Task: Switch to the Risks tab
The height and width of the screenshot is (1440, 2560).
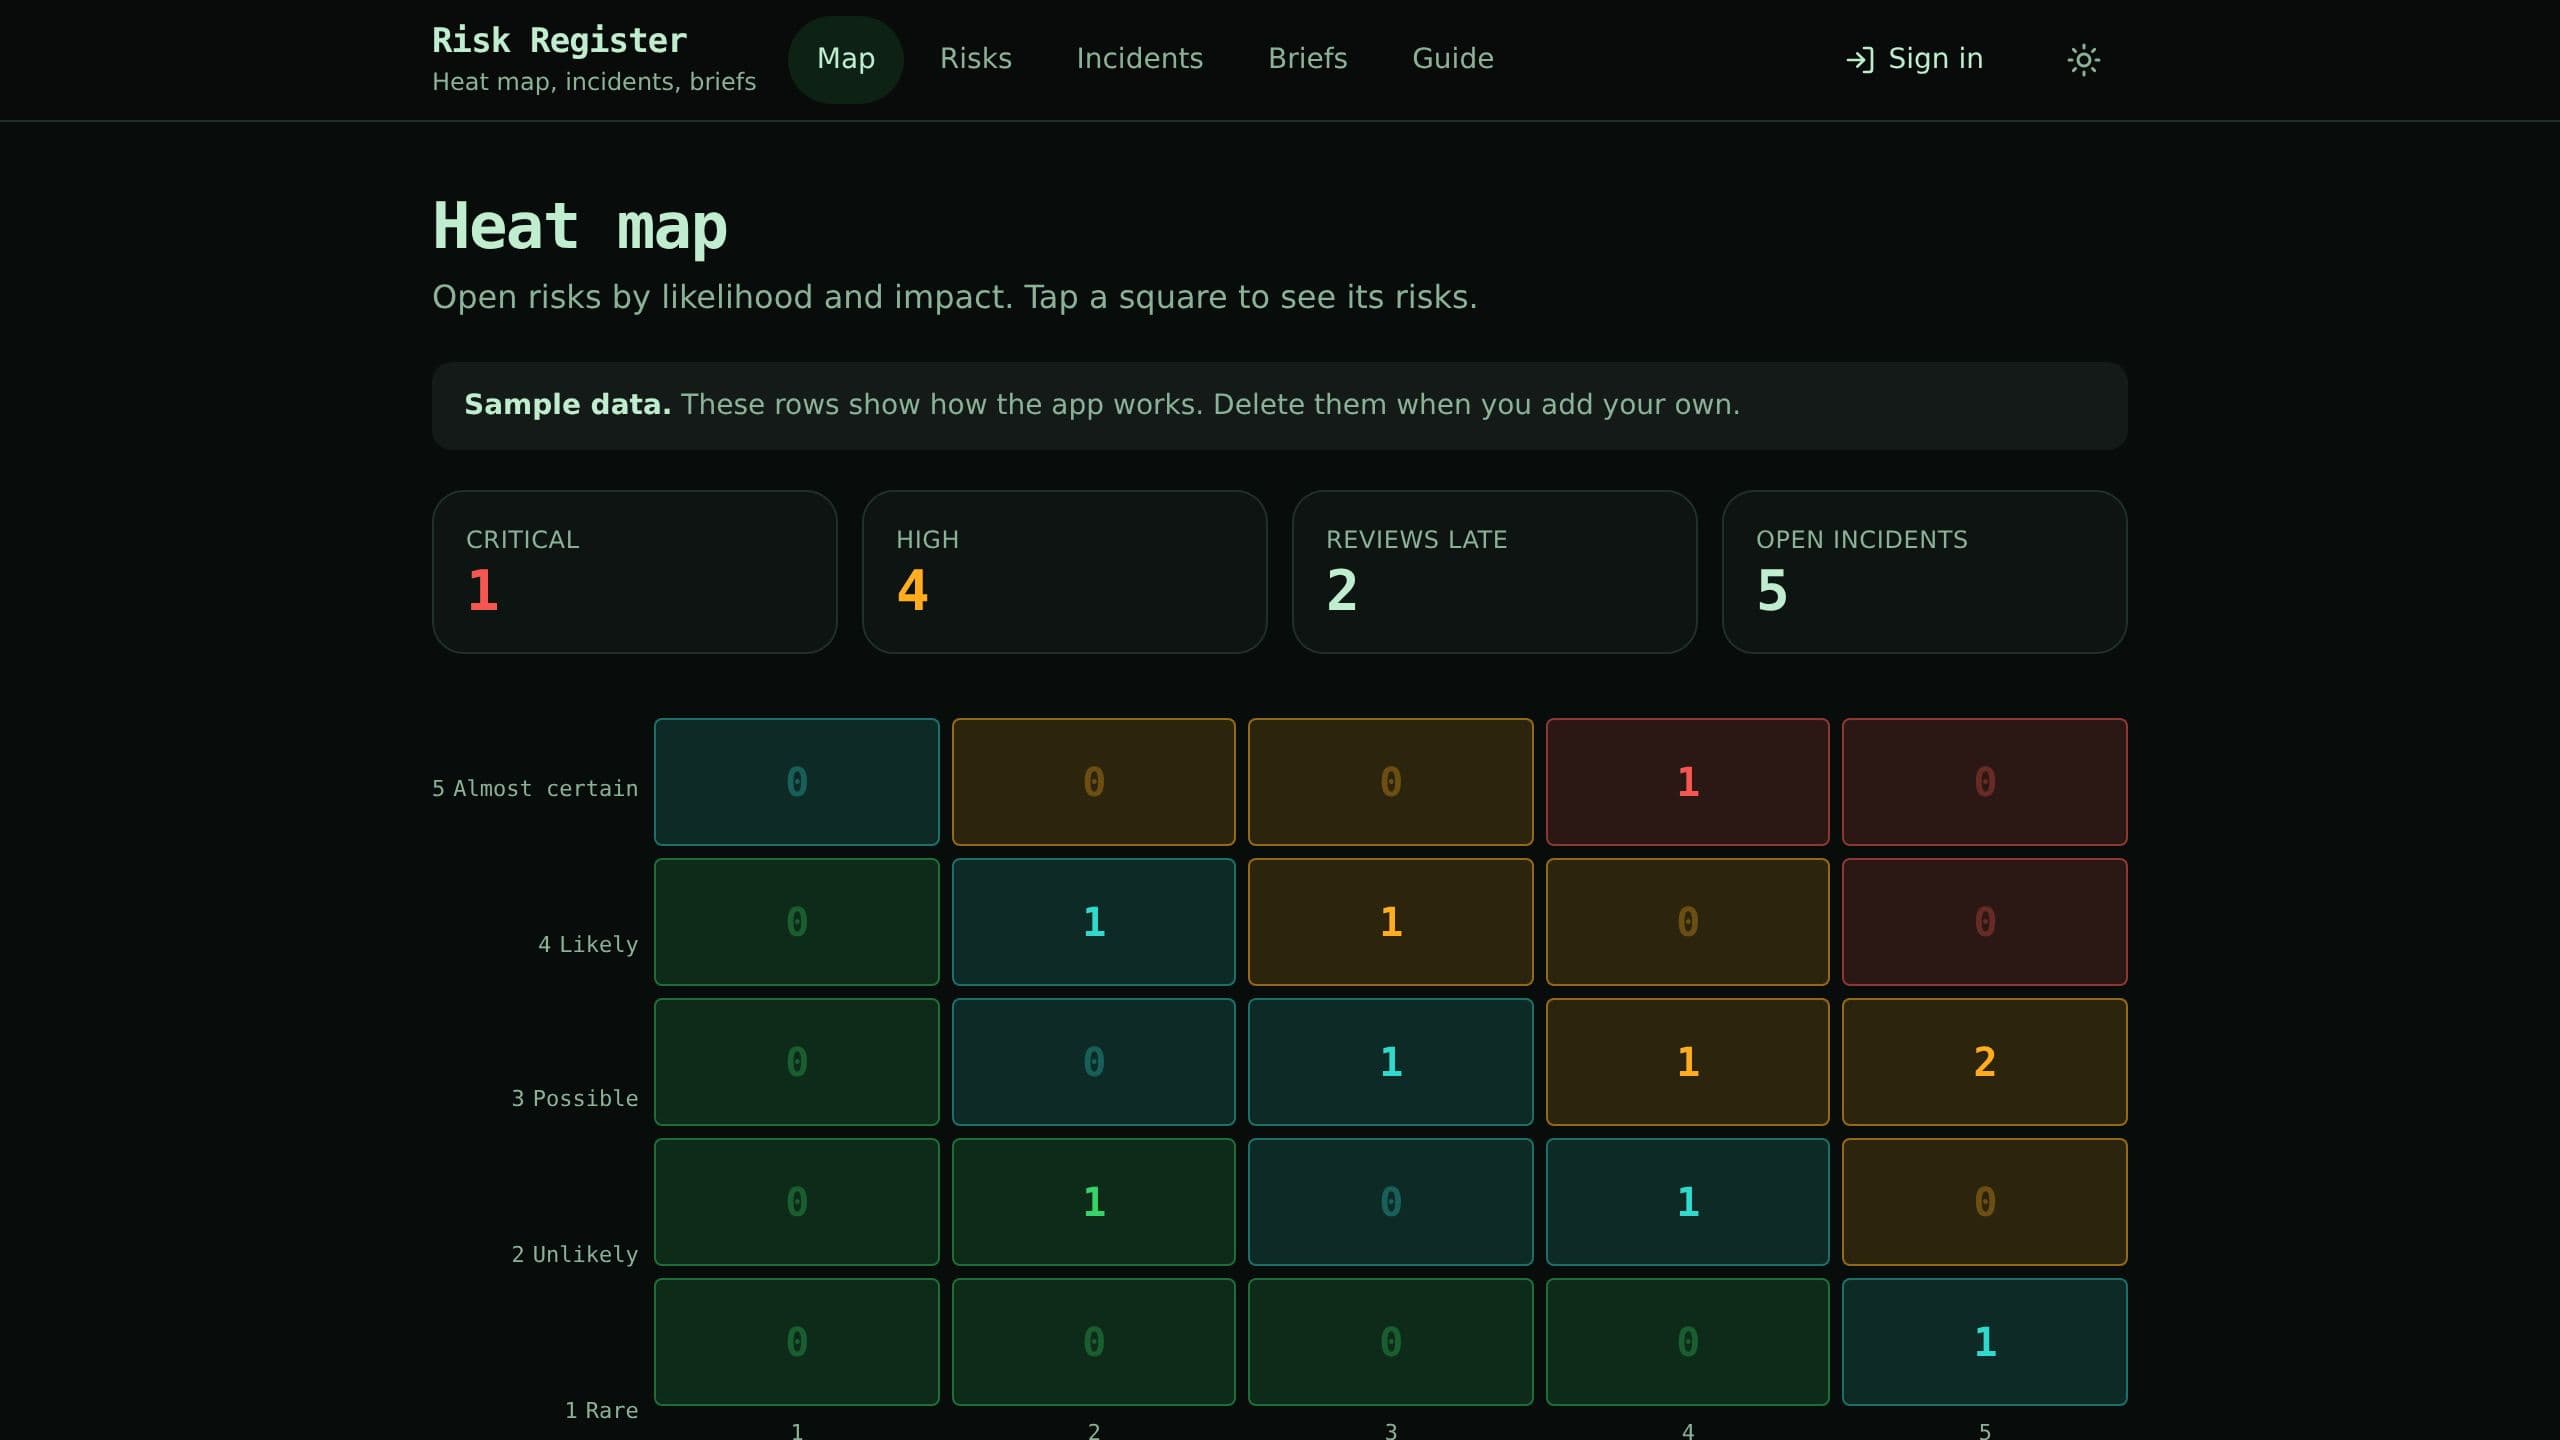Action: tap(976, 59)
